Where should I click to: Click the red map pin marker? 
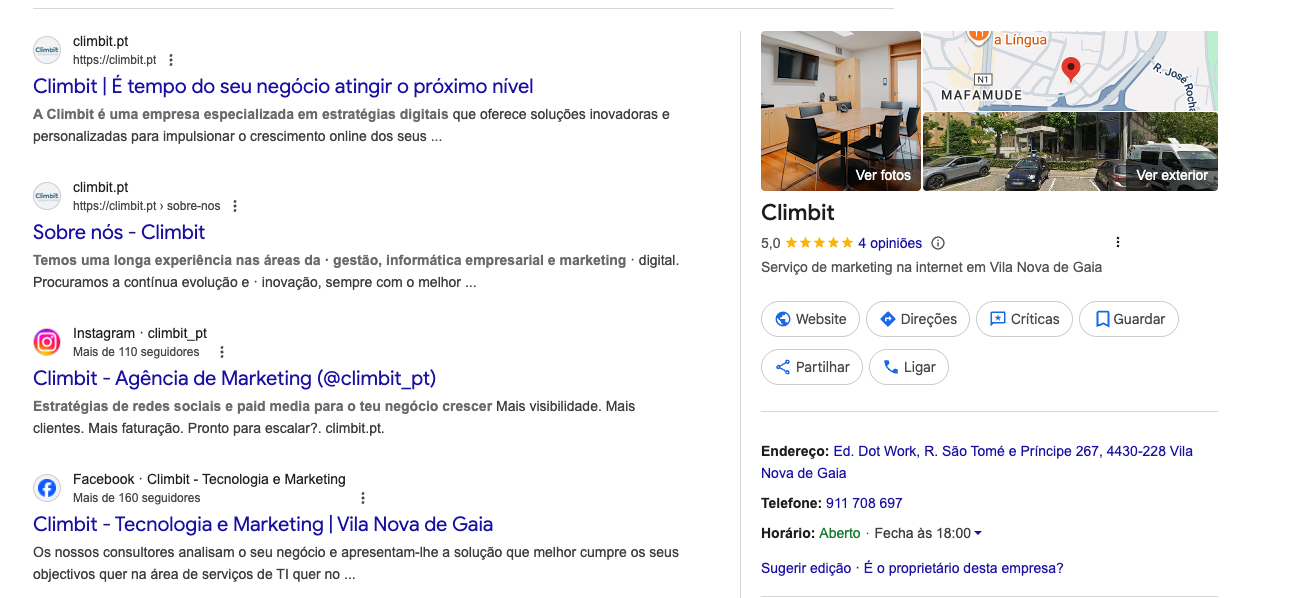click(x=1071, y=69)
